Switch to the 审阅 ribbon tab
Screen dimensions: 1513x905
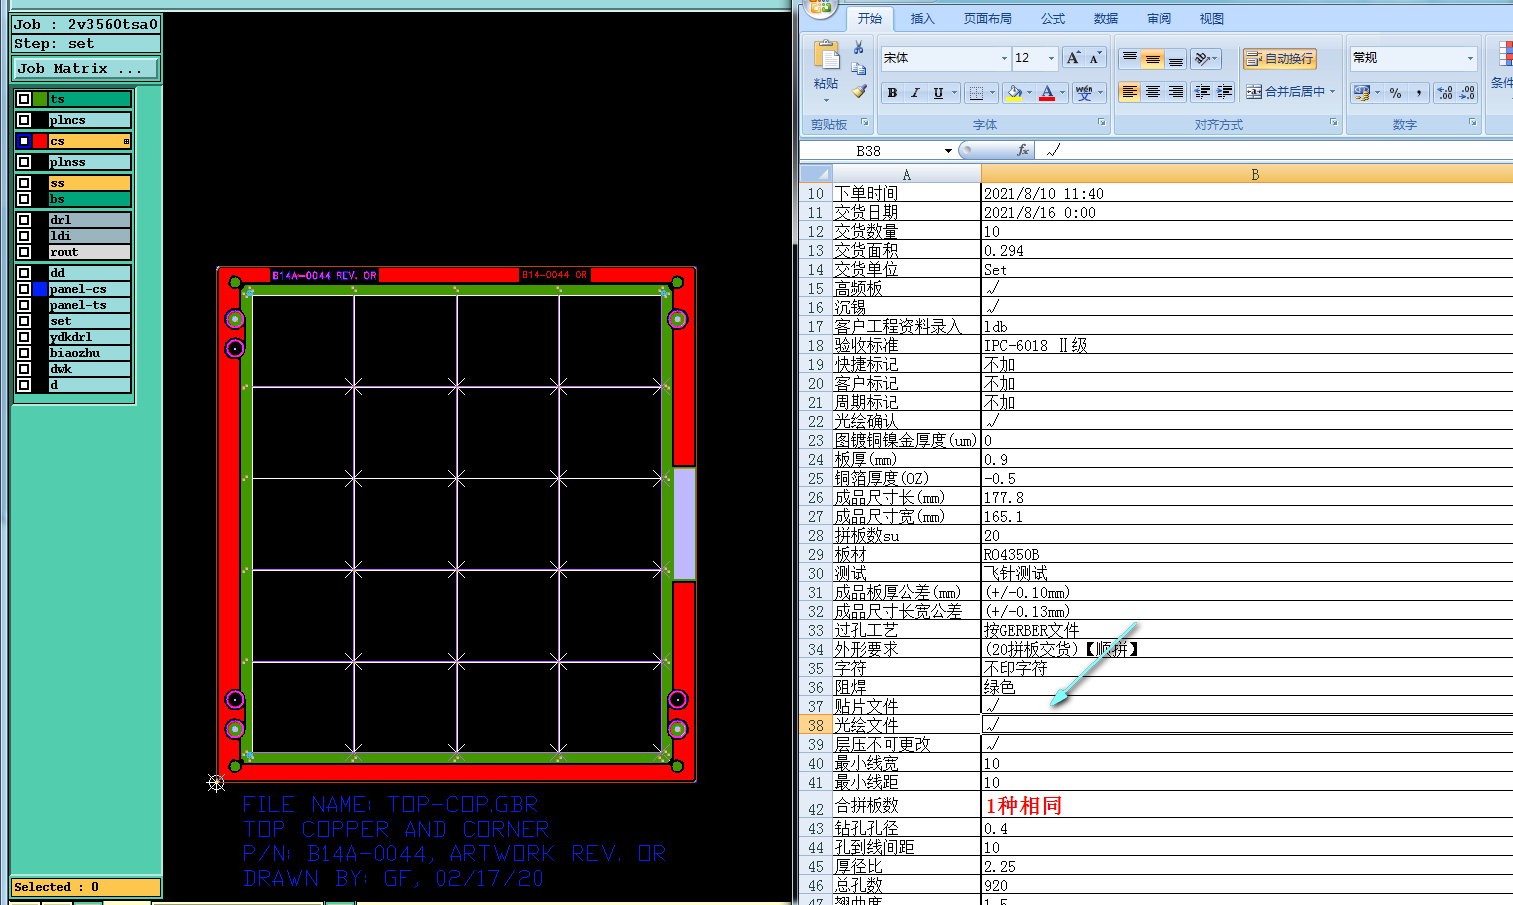tap(1159, 19)
